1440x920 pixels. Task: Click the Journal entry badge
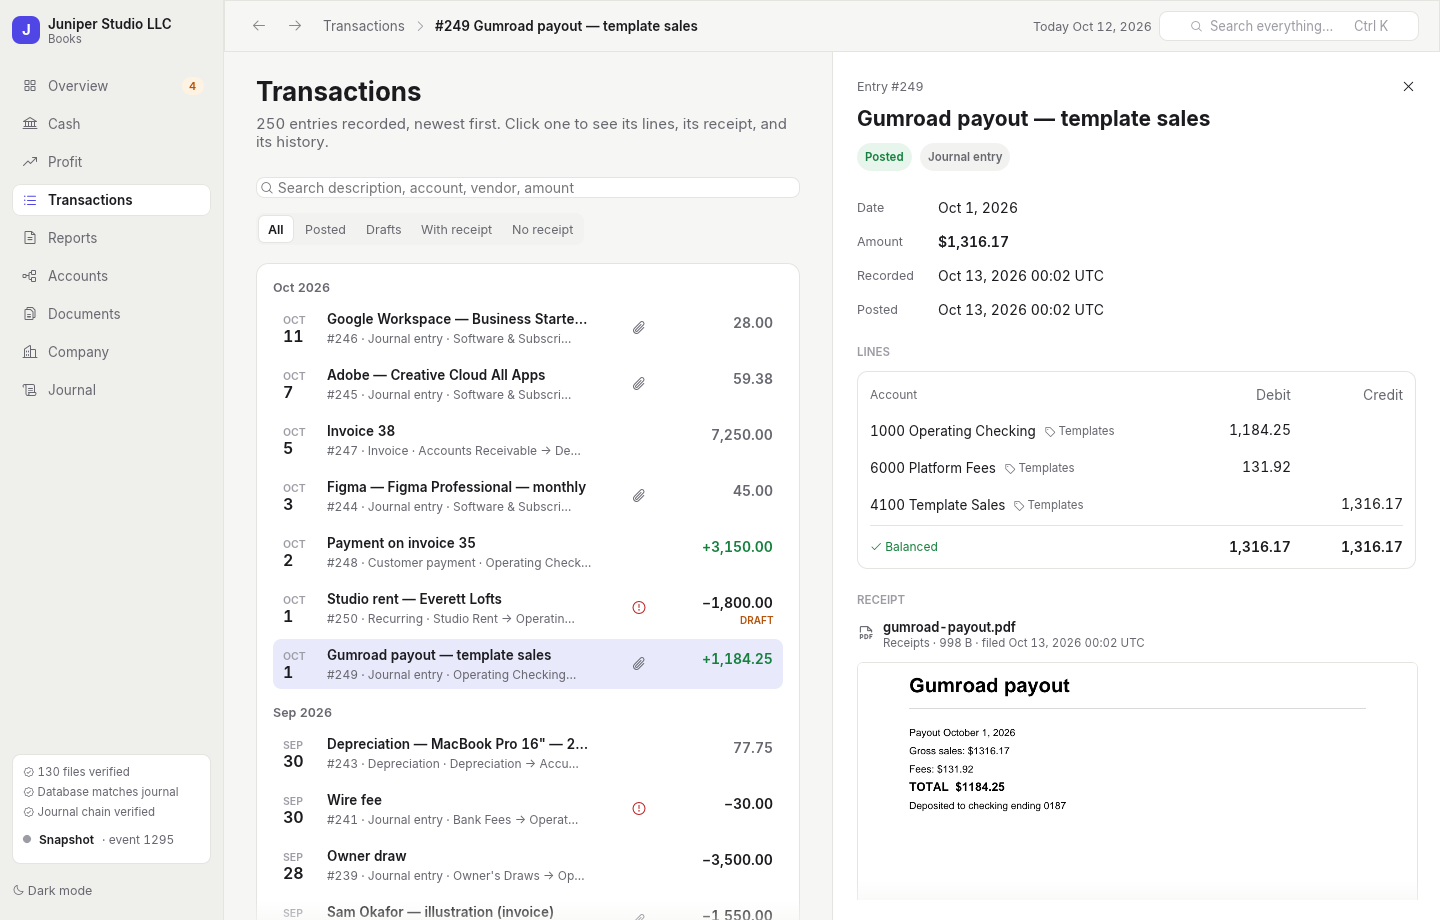pos(965,157)
